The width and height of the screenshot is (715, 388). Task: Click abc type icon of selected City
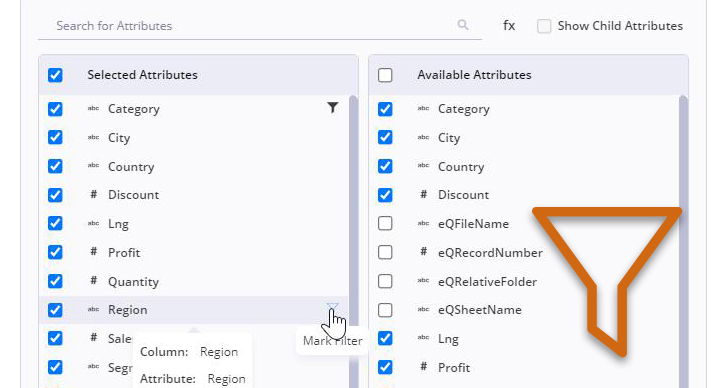tap(93, 137)
